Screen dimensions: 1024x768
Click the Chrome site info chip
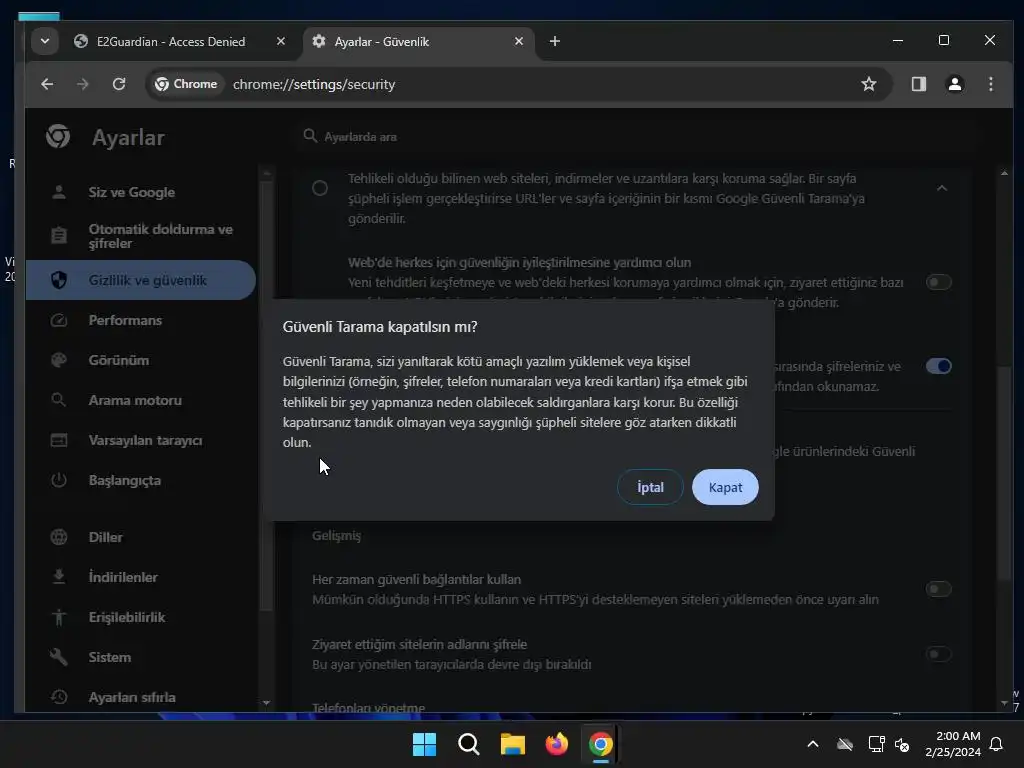pos(186,84)
